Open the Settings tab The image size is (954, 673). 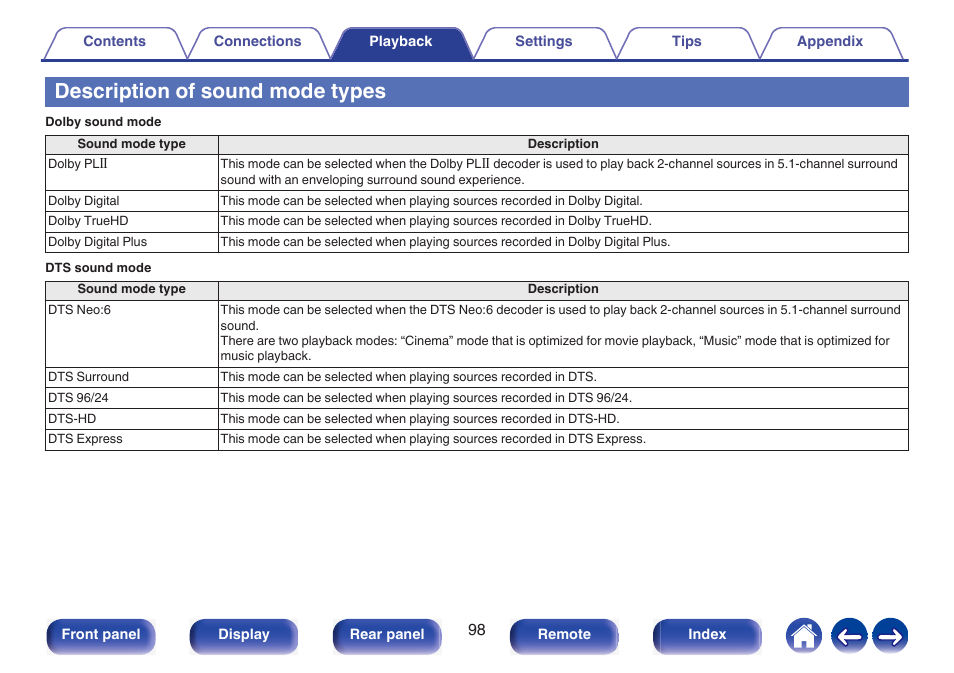543,42
